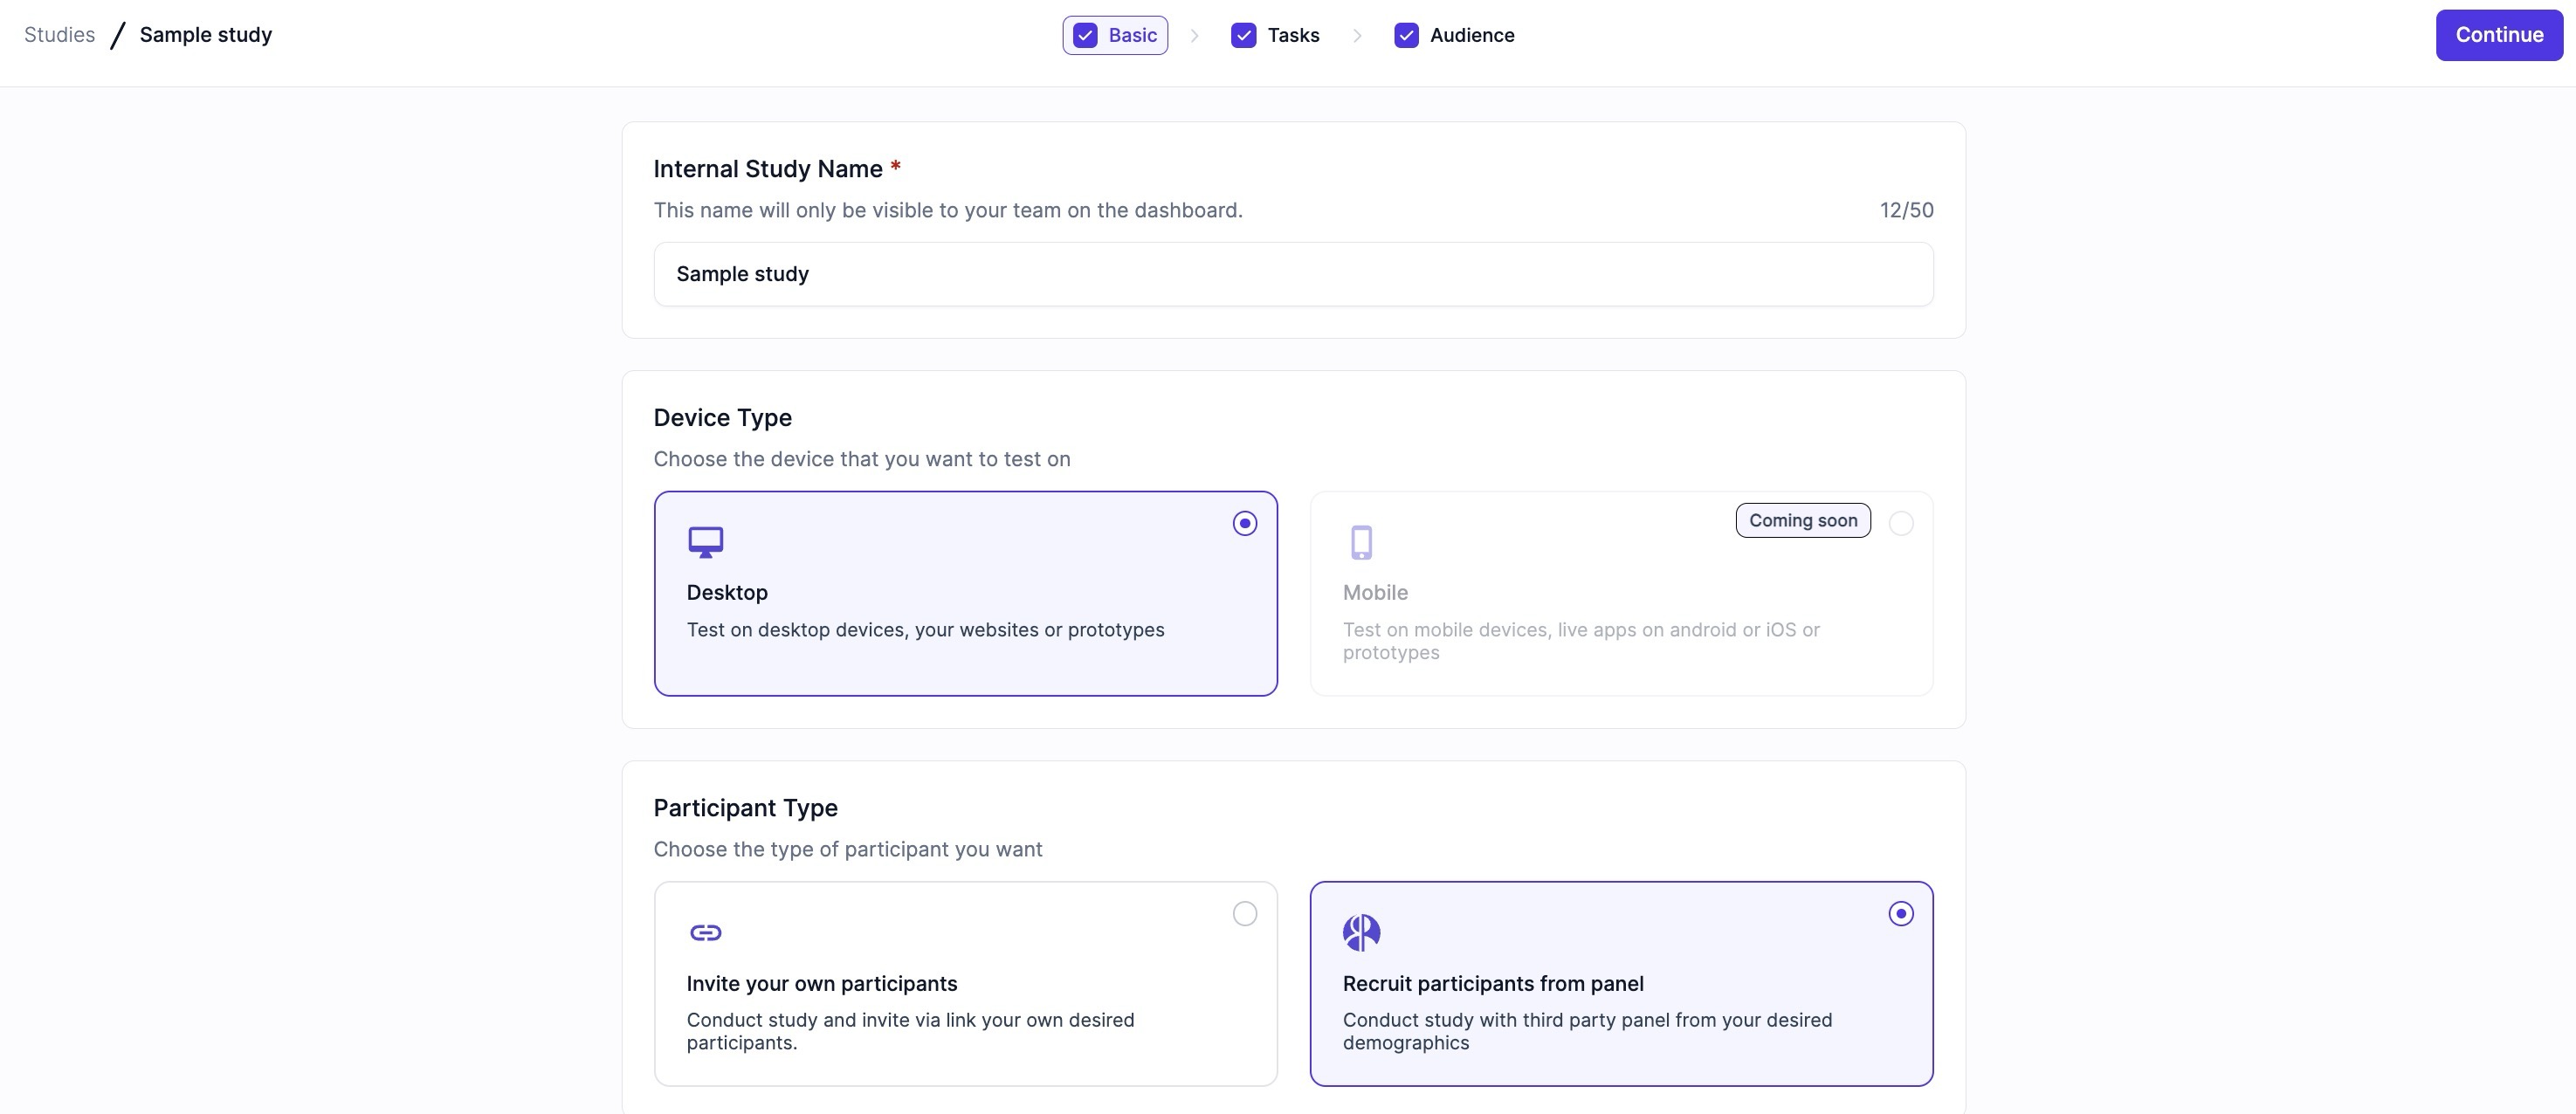Click the panel recruitment globe icon
Viewport: 2576px width, 1114px height.
(1361, 932)
